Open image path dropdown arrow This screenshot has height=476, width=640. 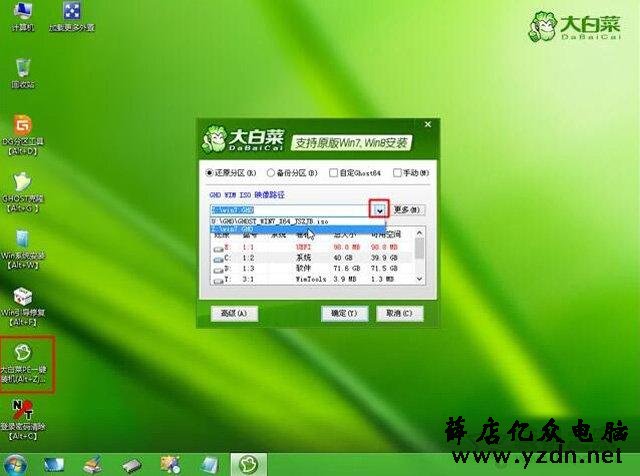click(x=380, y=210)
